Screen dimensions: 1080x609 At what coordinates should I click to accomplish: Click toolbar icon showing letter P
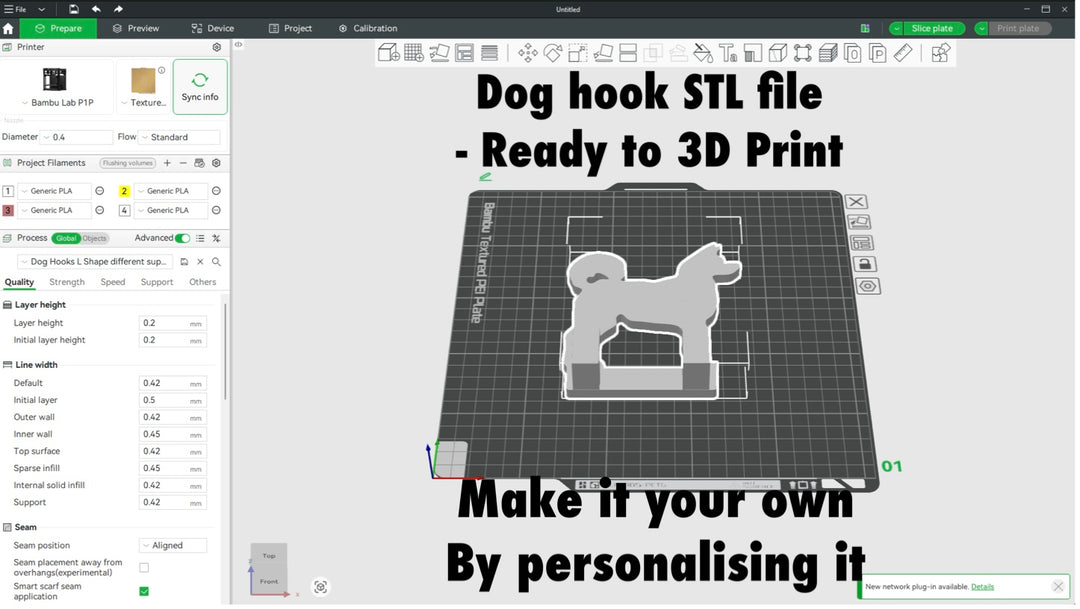tap(878, 53)
